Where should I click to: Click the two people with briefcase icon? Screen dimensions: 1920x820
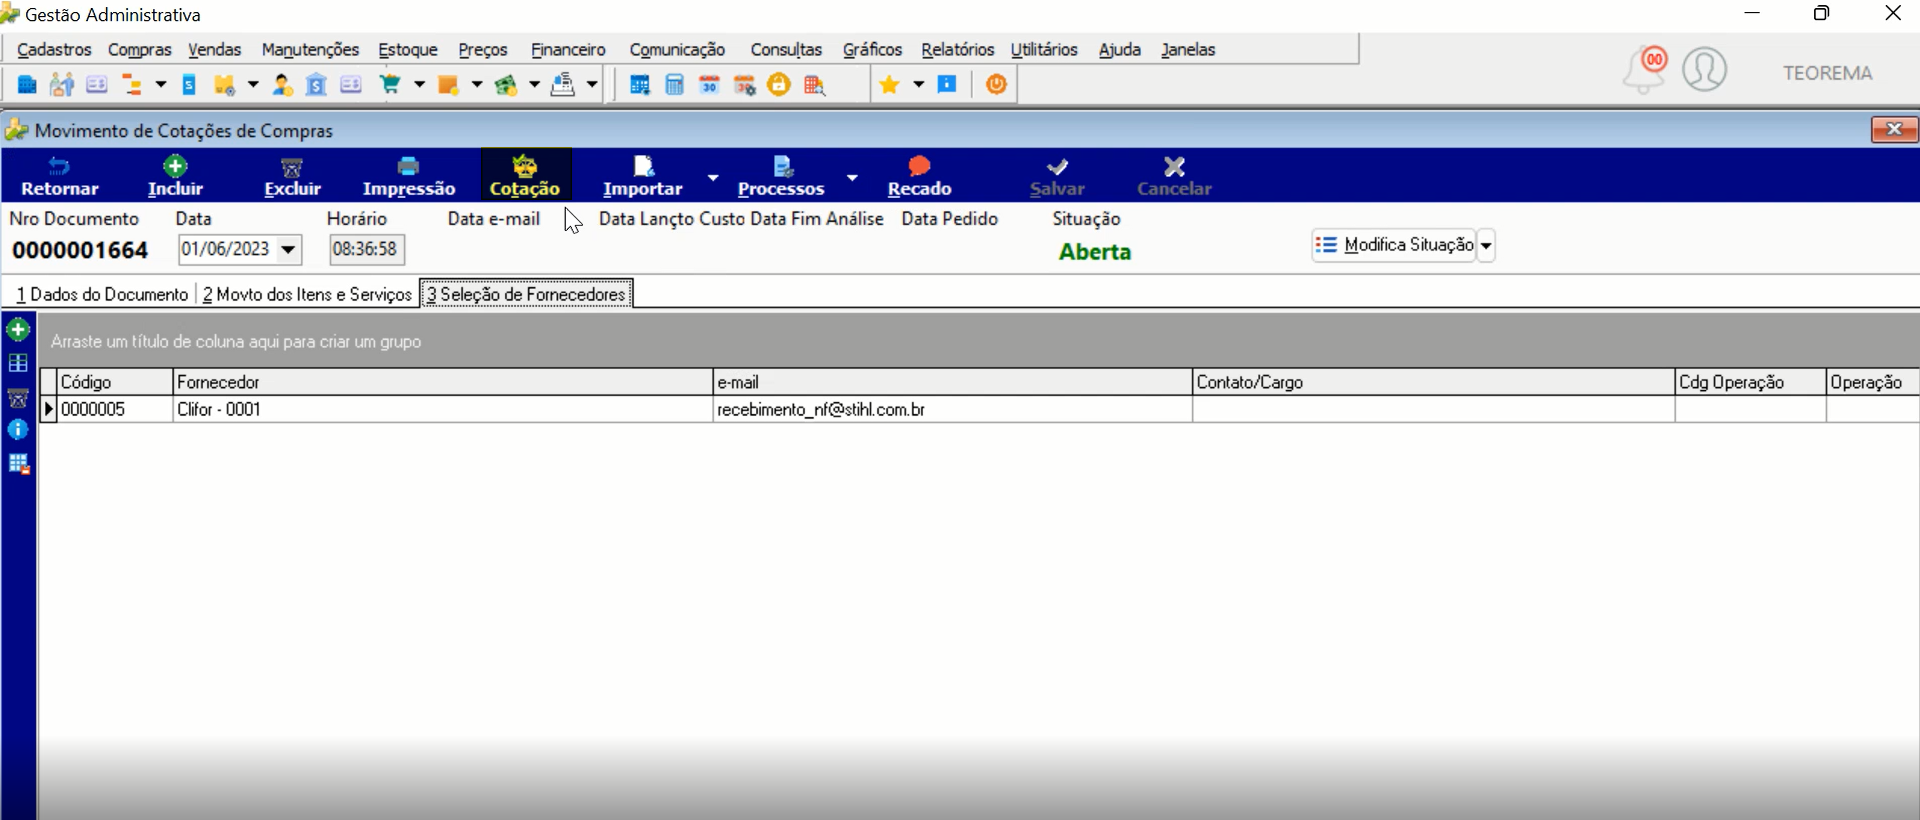62,85
